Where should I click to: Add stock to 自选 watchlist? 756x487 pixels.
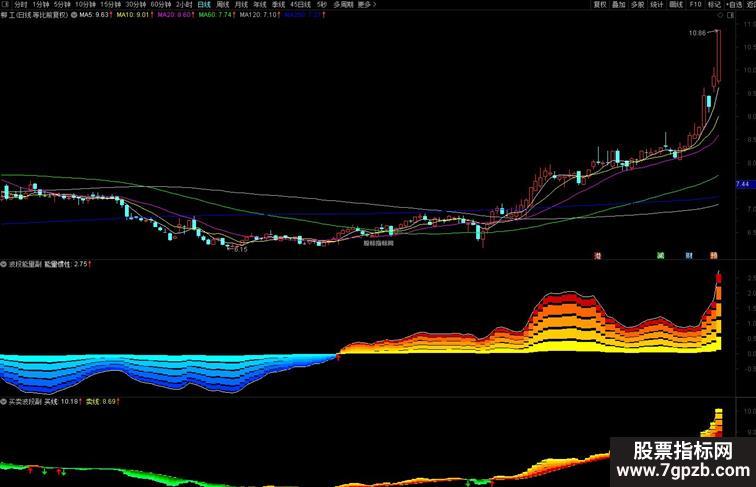(734, 4)
